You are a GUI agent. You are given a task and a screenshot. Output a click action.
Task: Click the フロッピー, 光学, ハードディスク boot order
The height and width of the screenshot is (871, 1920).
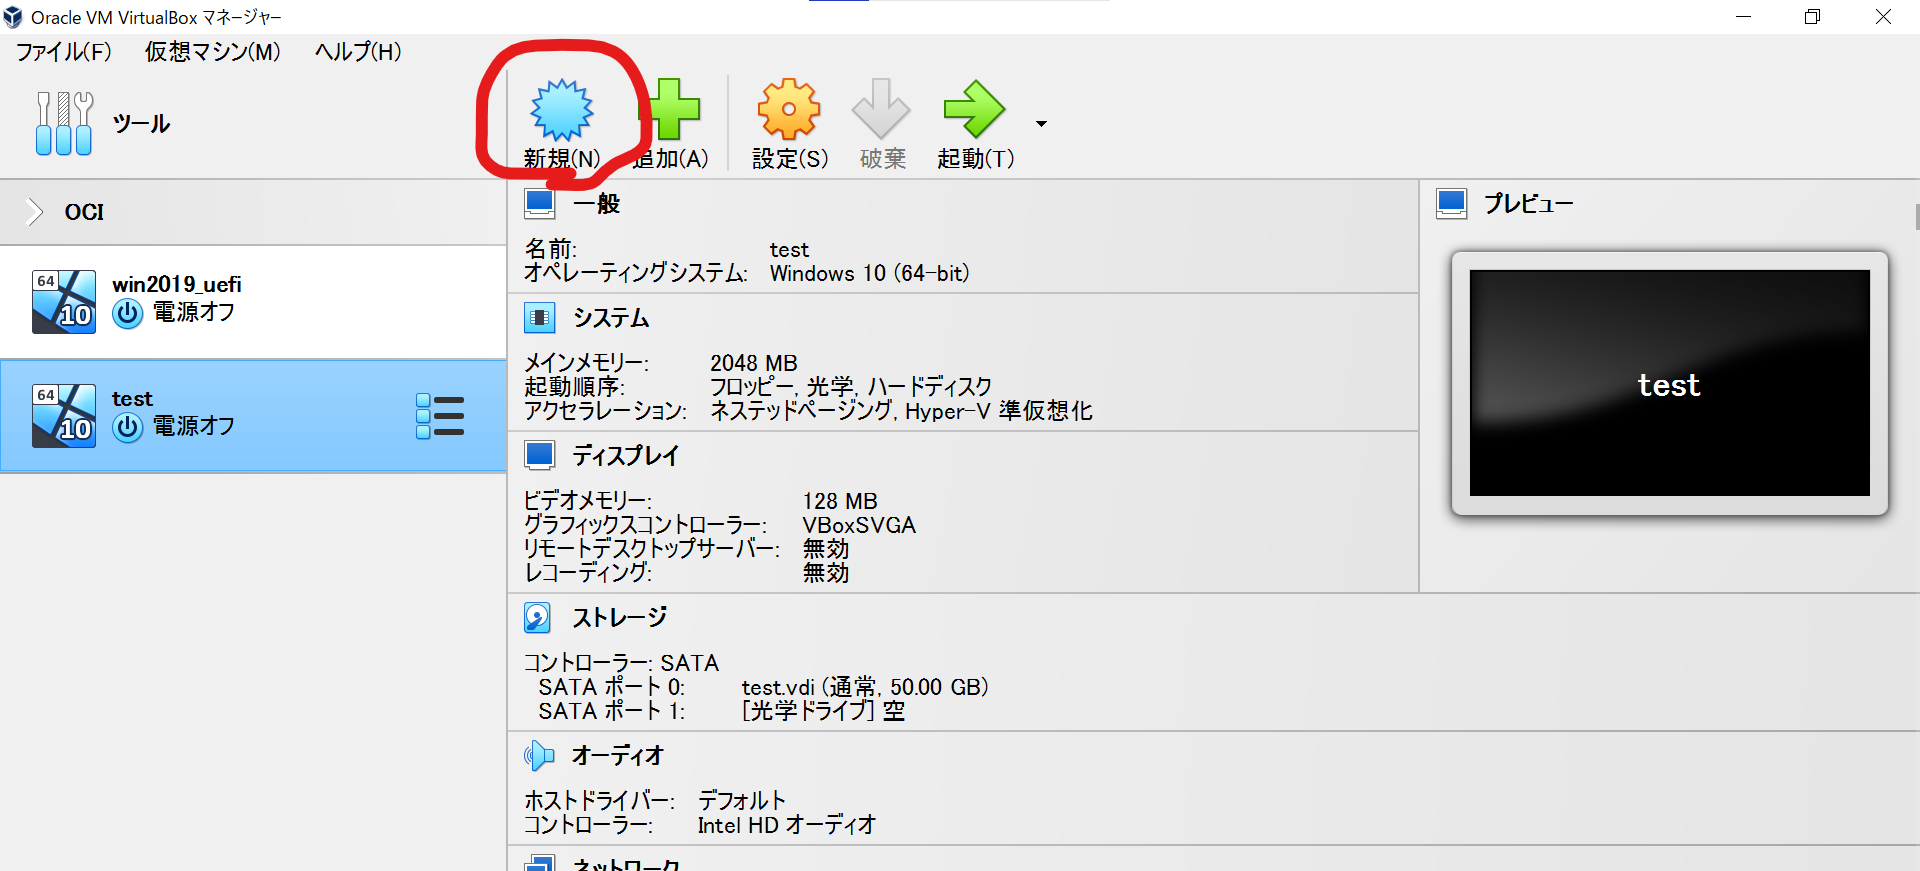[x=851, y=387]
